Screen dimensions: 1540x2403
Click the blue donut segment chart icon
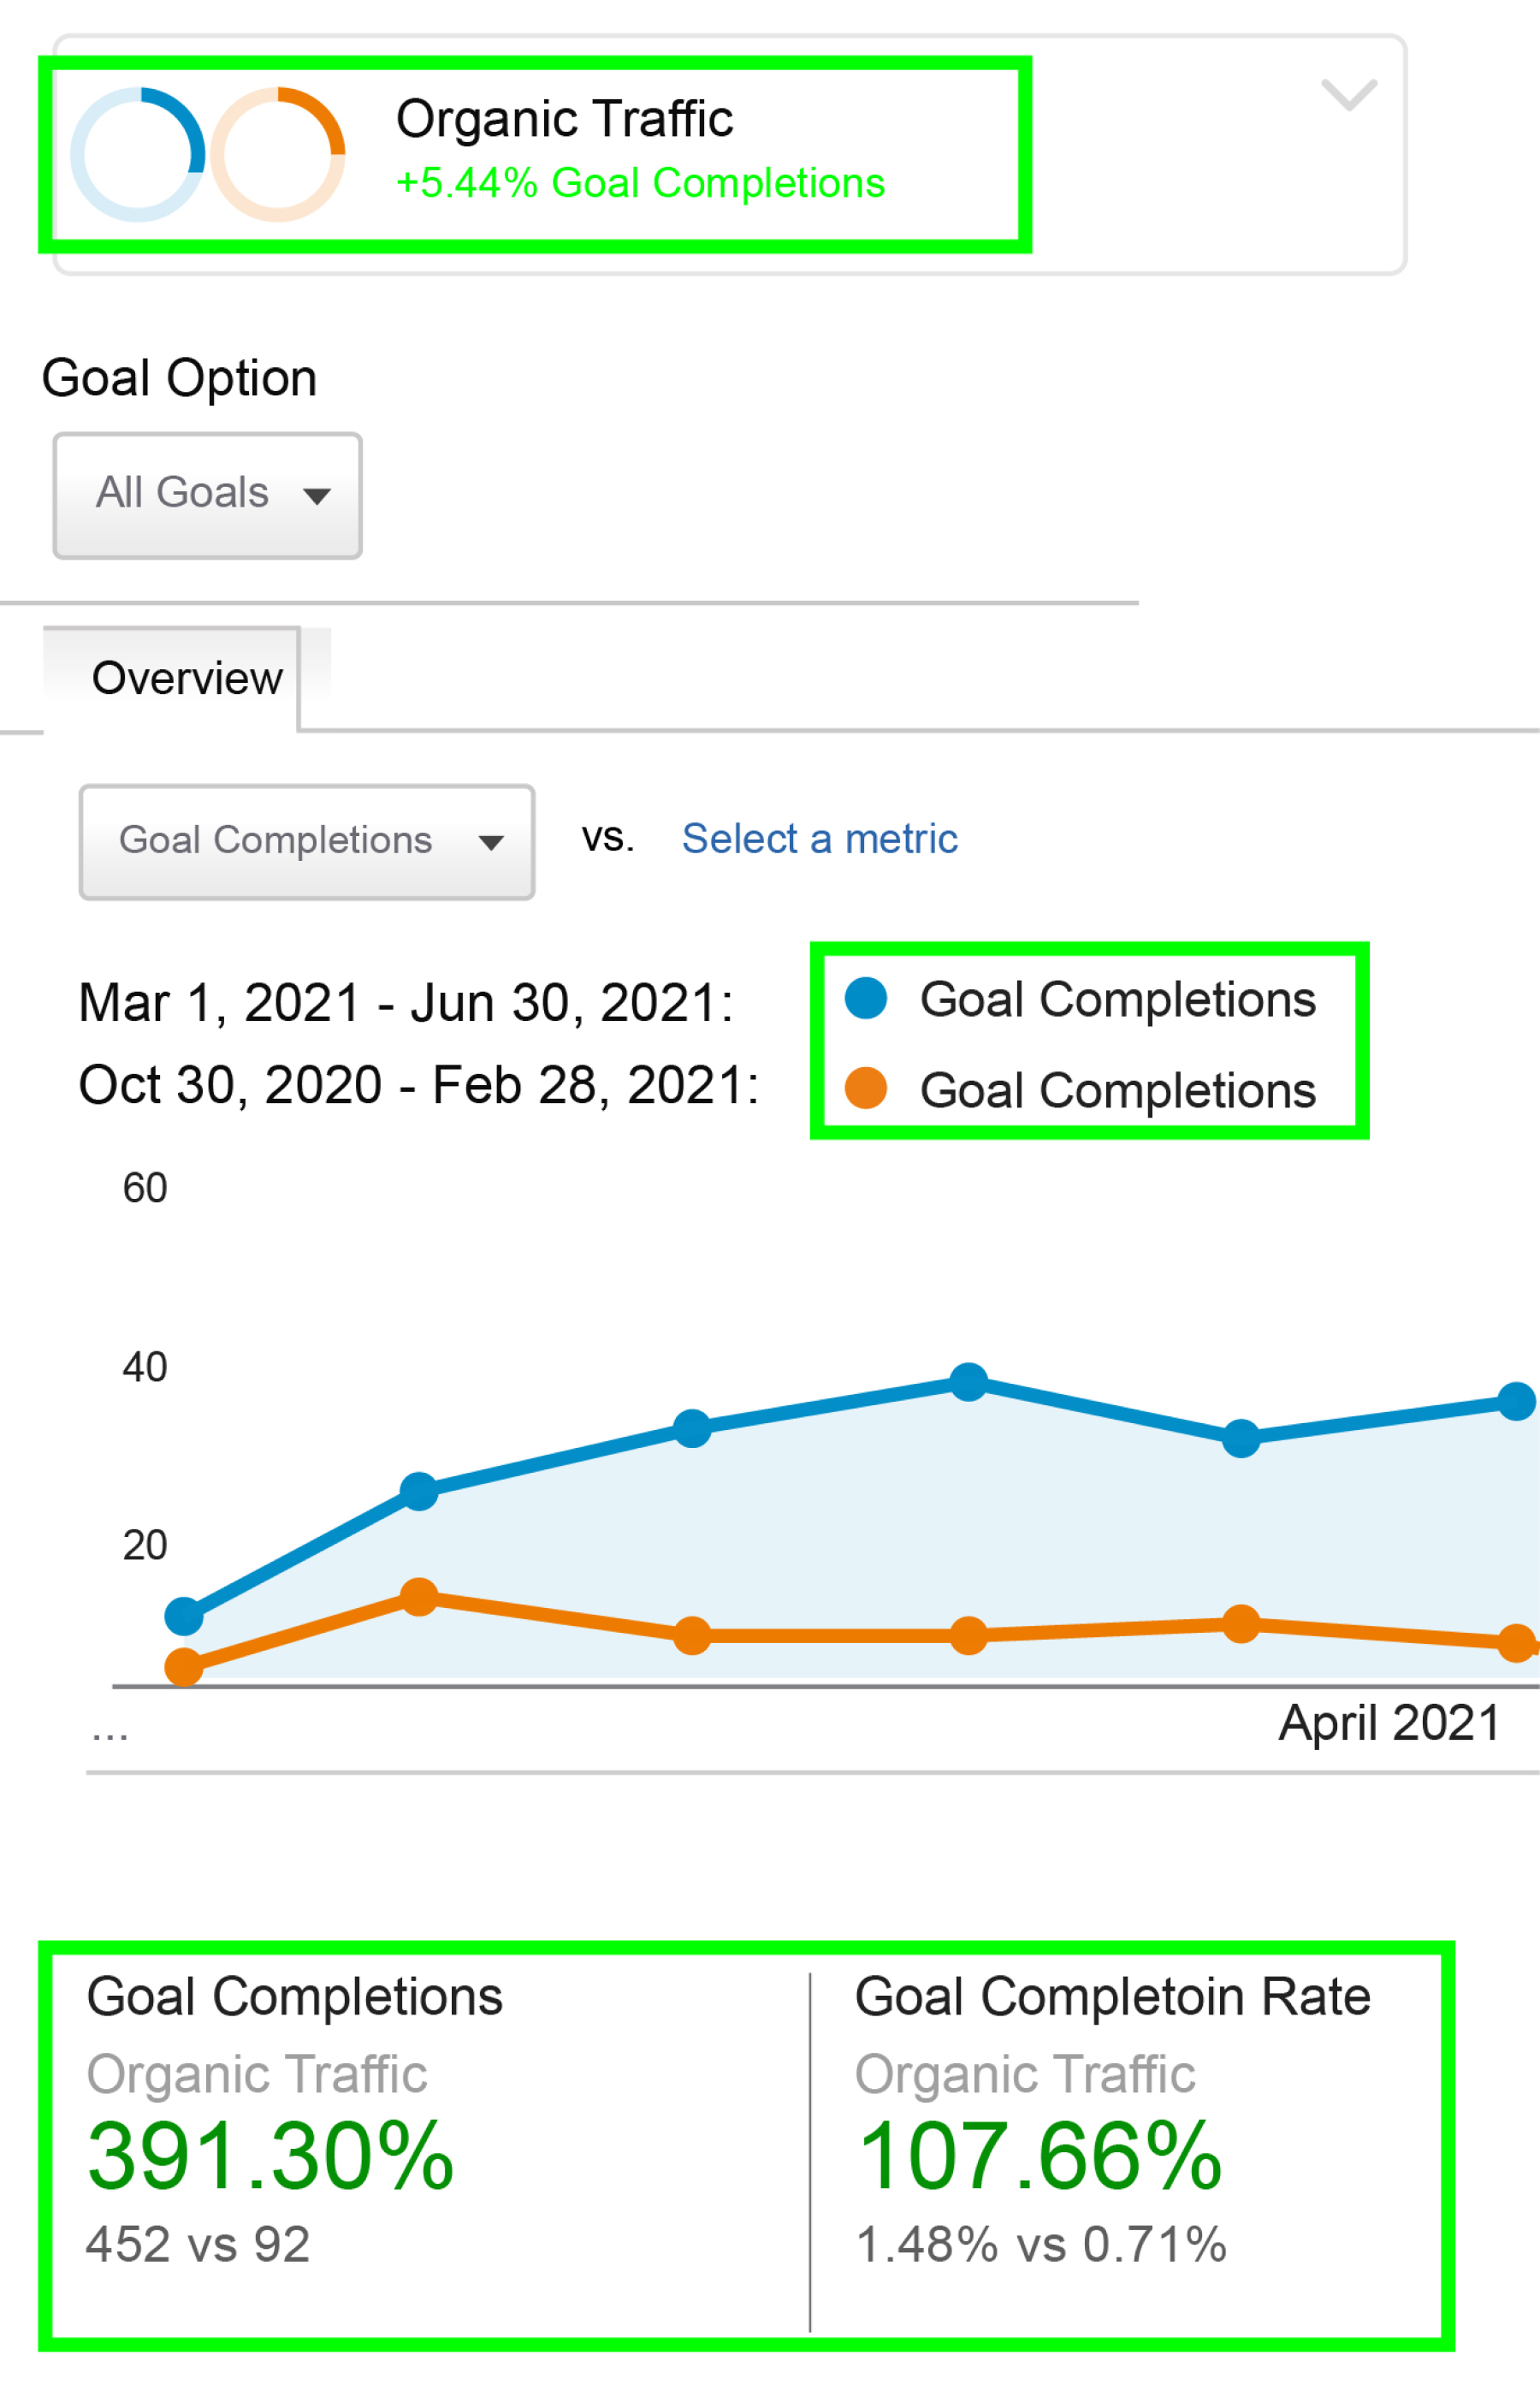pos(138,154)
